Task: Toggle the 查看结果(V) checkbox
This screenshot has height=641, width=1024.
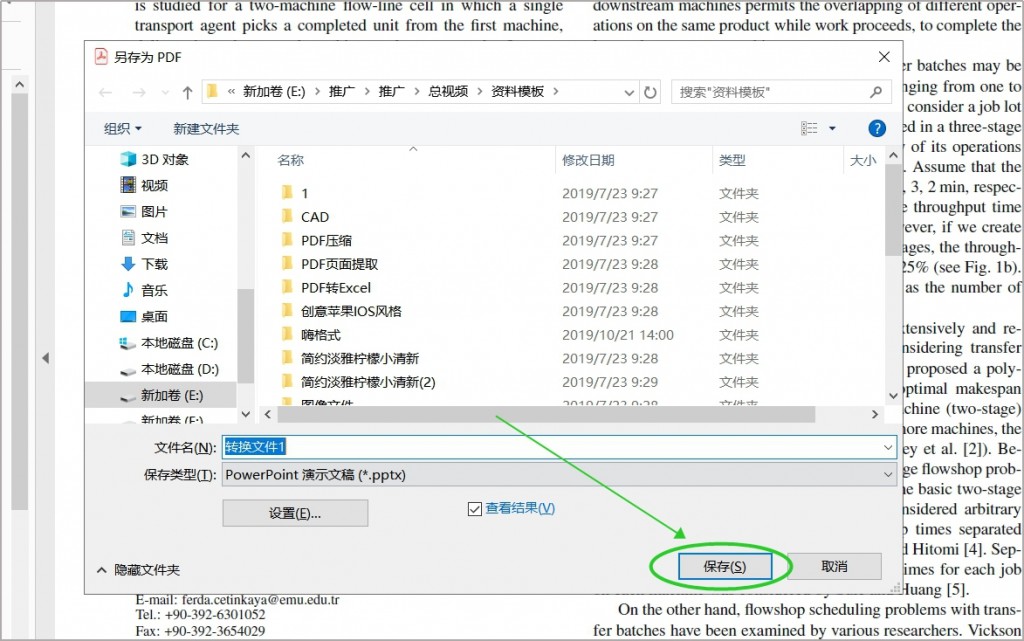Action: coord(473,507)
